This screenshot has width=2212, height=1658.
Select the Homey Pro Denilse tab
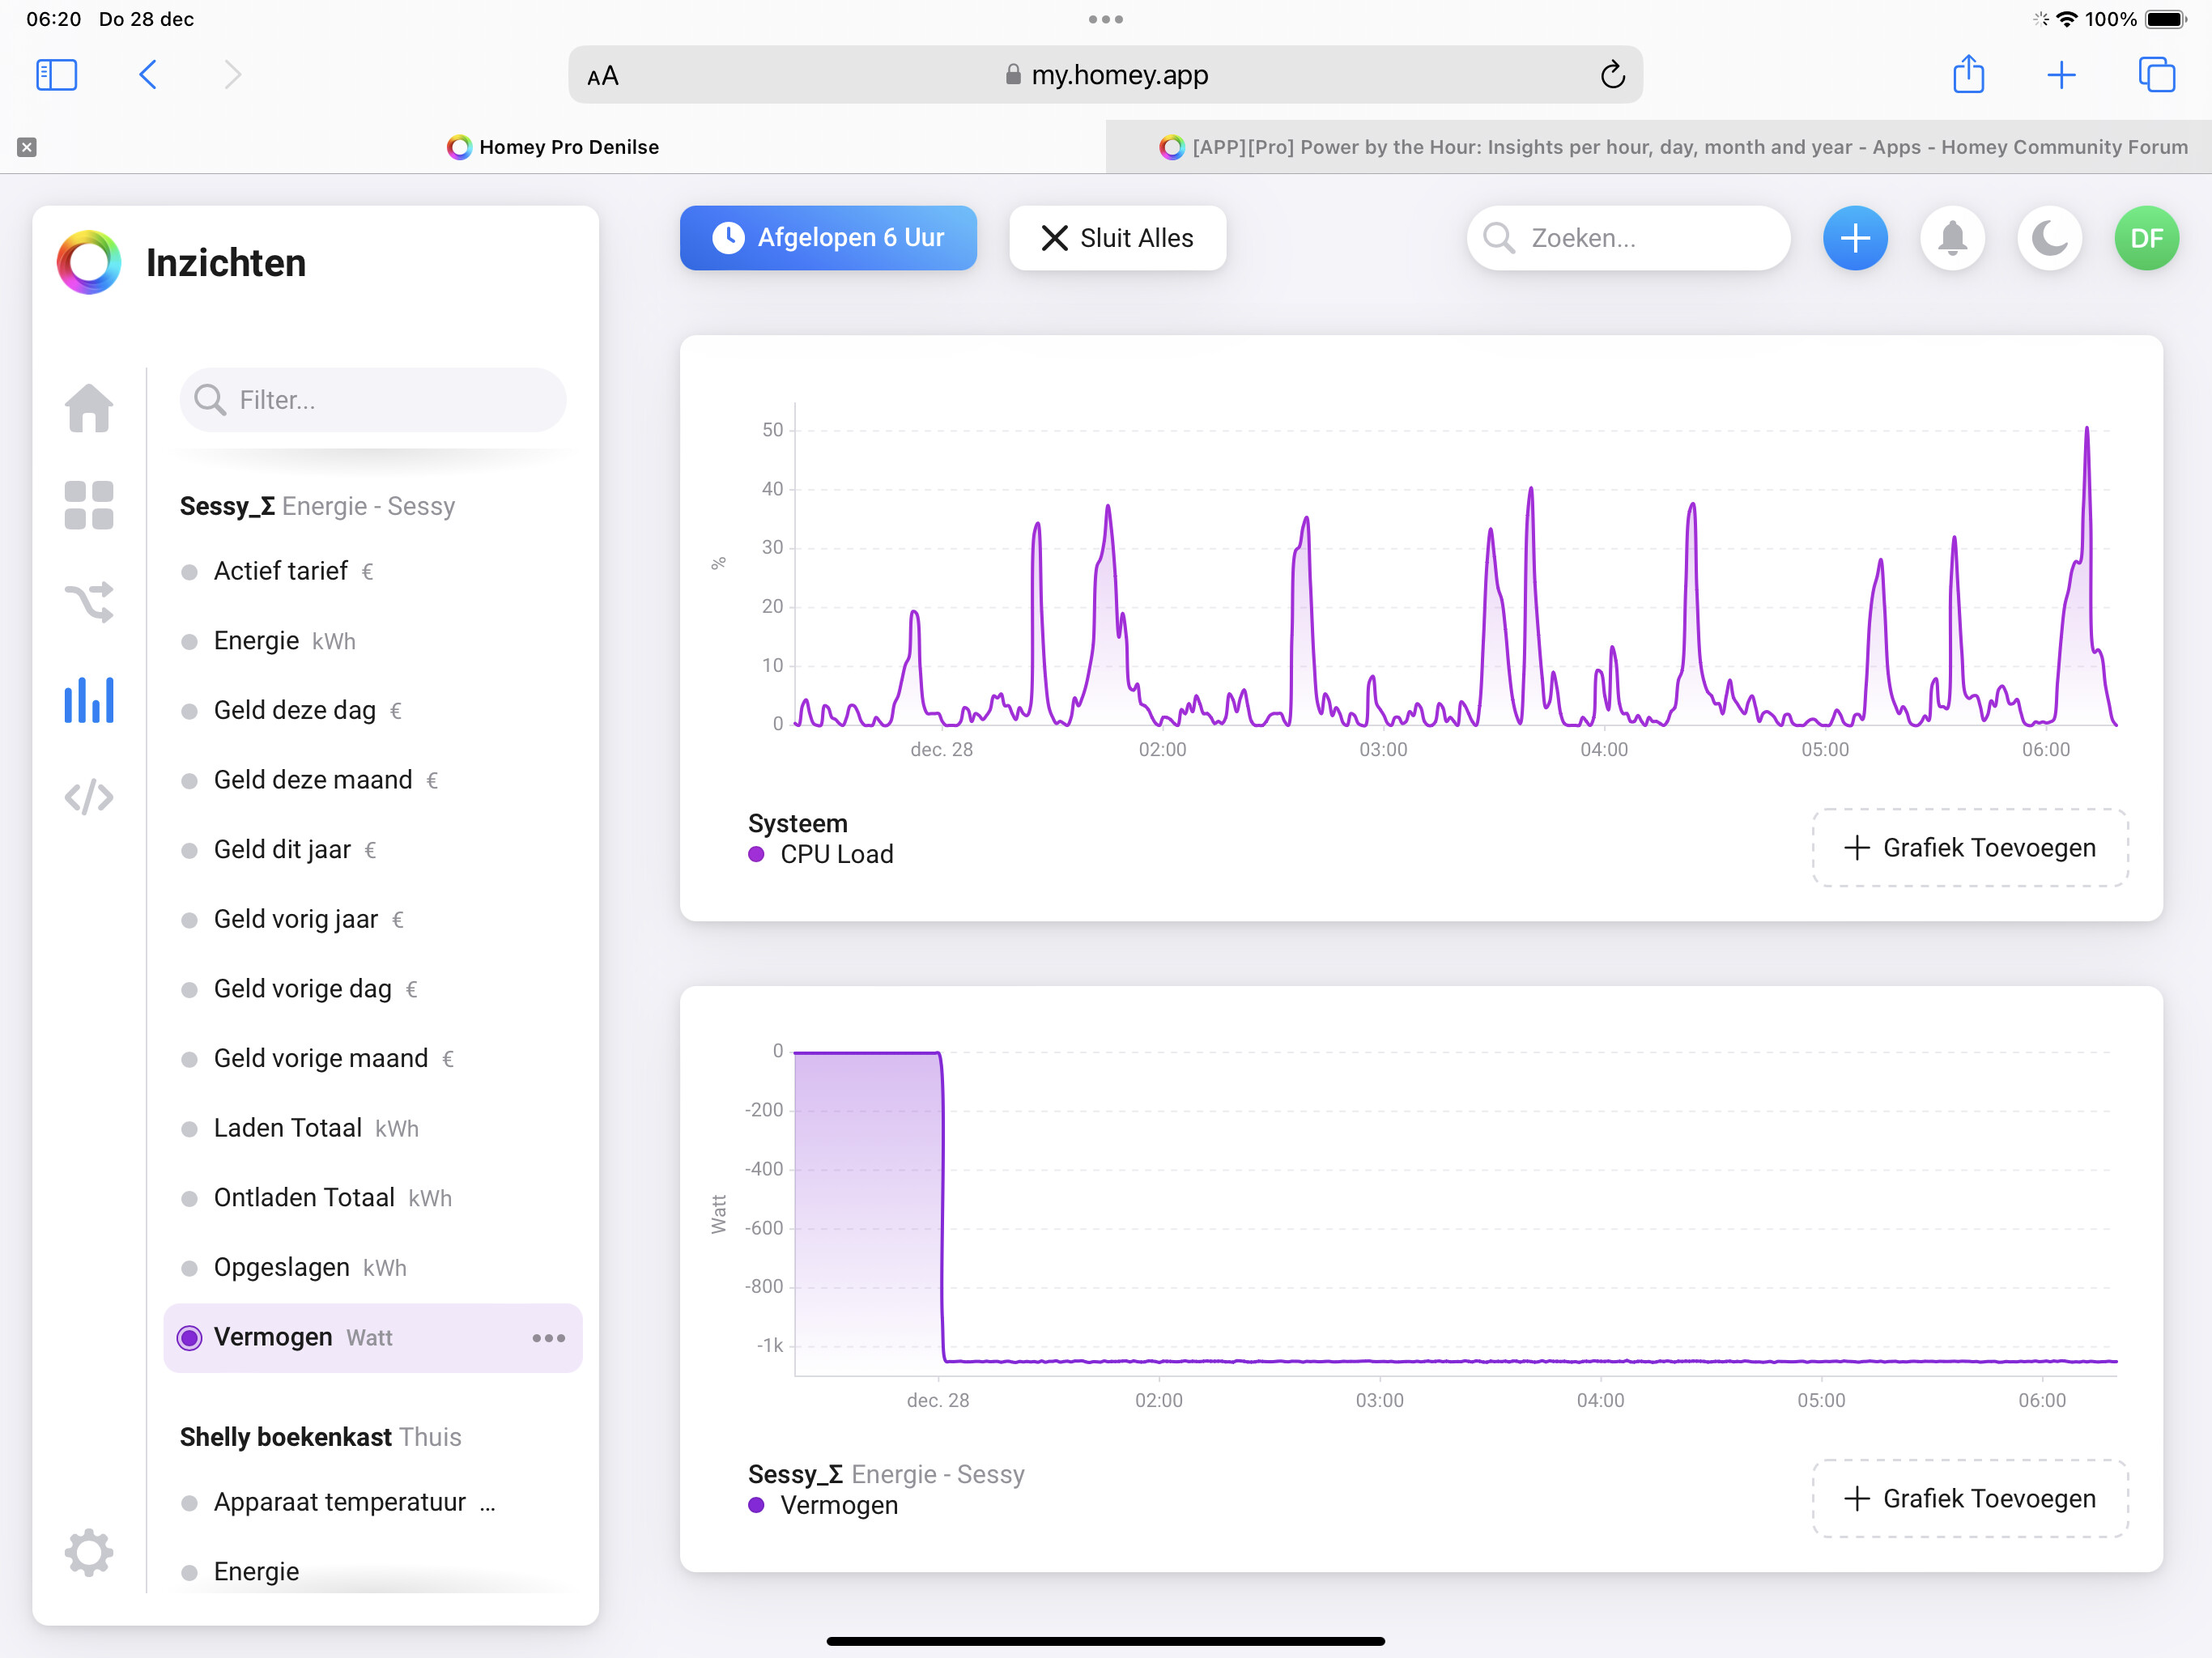(x=553, y=147)
